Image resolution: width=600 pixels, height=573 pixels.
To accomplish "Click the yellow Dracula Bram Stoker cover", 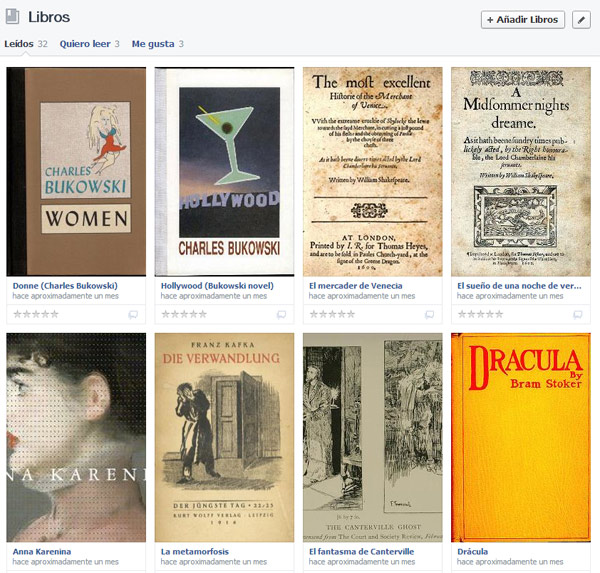I will coord(521,438).
